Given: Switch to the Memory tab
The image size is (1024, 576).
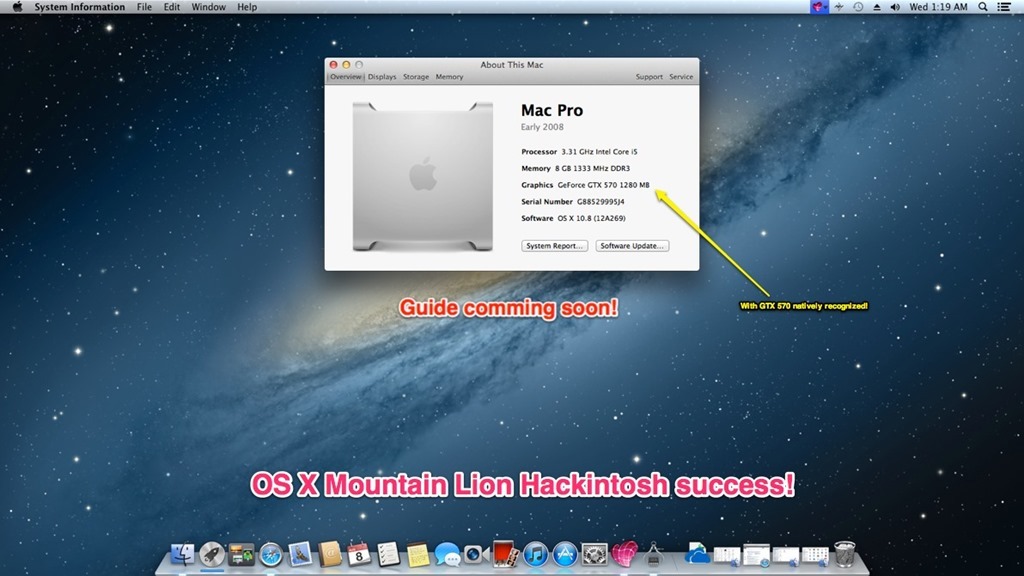Looking at the screenshot, I should point(449,76).
